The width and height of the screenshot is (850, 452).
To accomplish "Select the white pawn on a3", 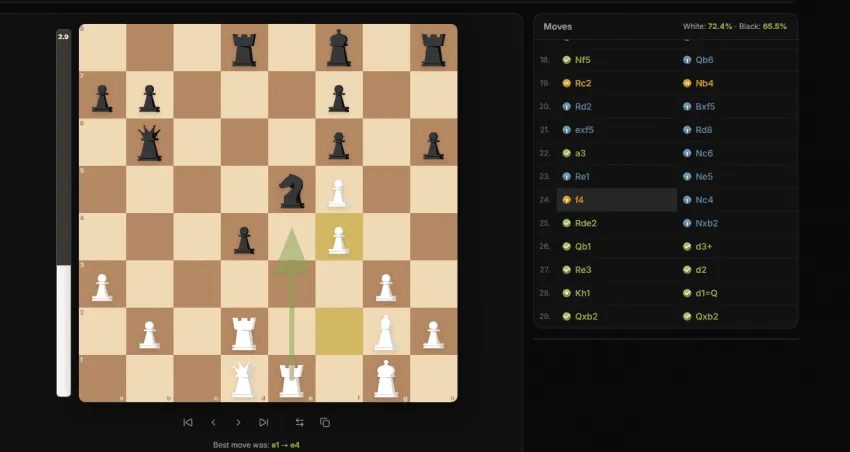I will coord(102,287).
